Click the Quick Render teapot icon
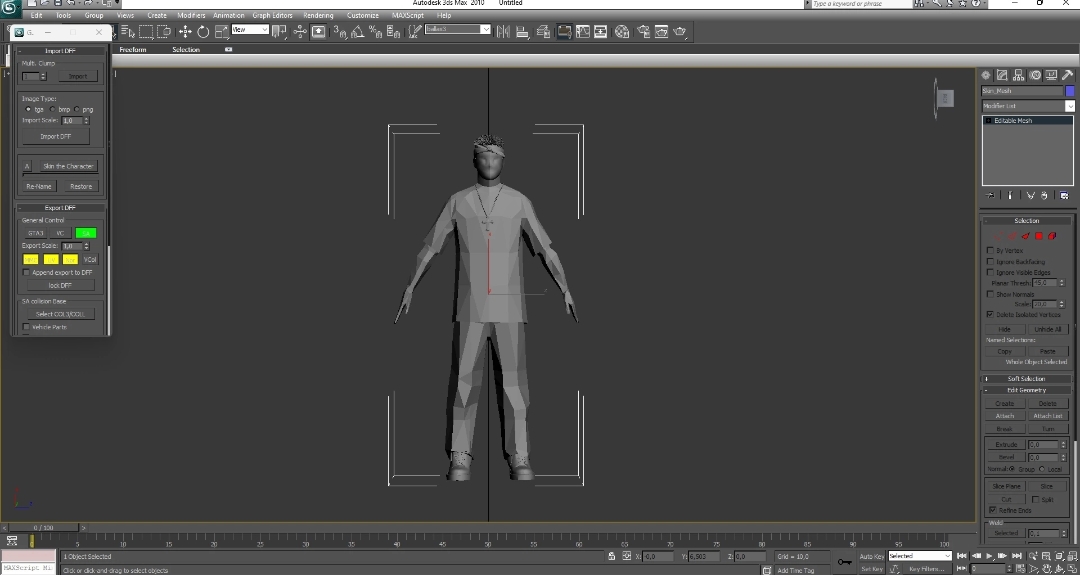 tap(680, 32)
